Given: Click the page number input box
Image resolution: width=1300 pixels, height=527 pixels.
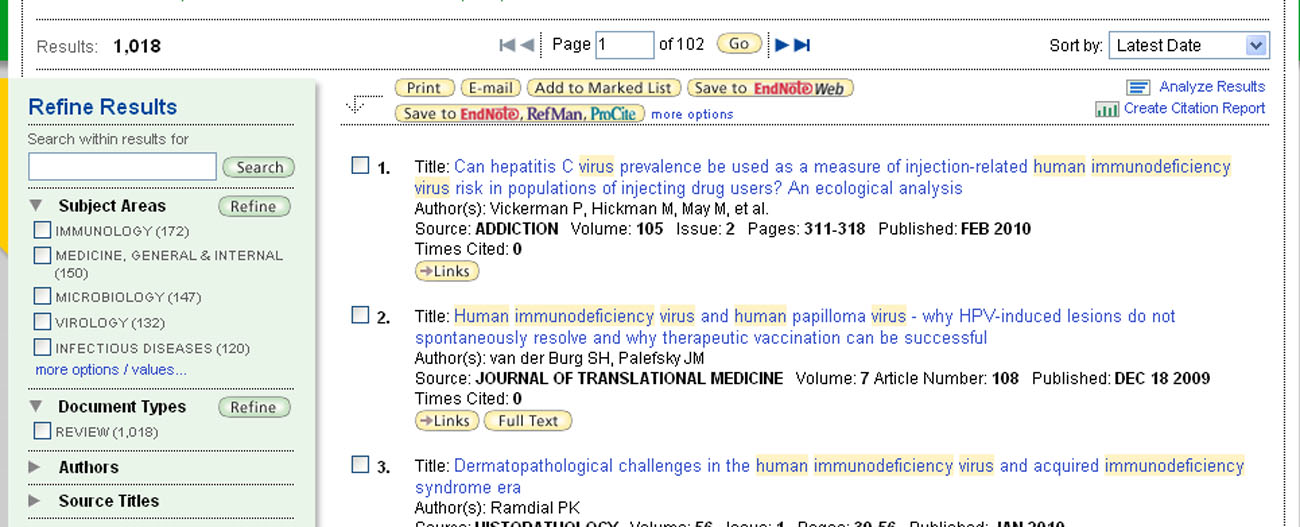Looking at the screenshot, I should (624, 45).
